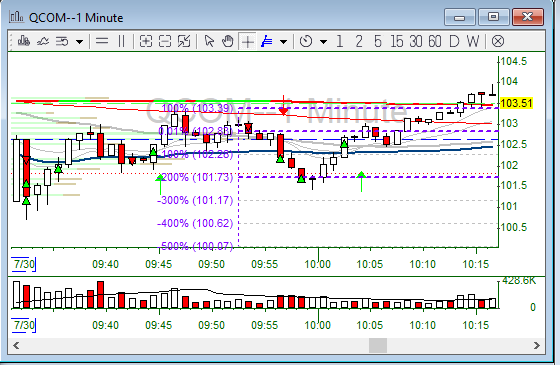Switch to the Daily (D) interval
The image size is (560, 365).
pyautogui.click(x=454, y=41)
